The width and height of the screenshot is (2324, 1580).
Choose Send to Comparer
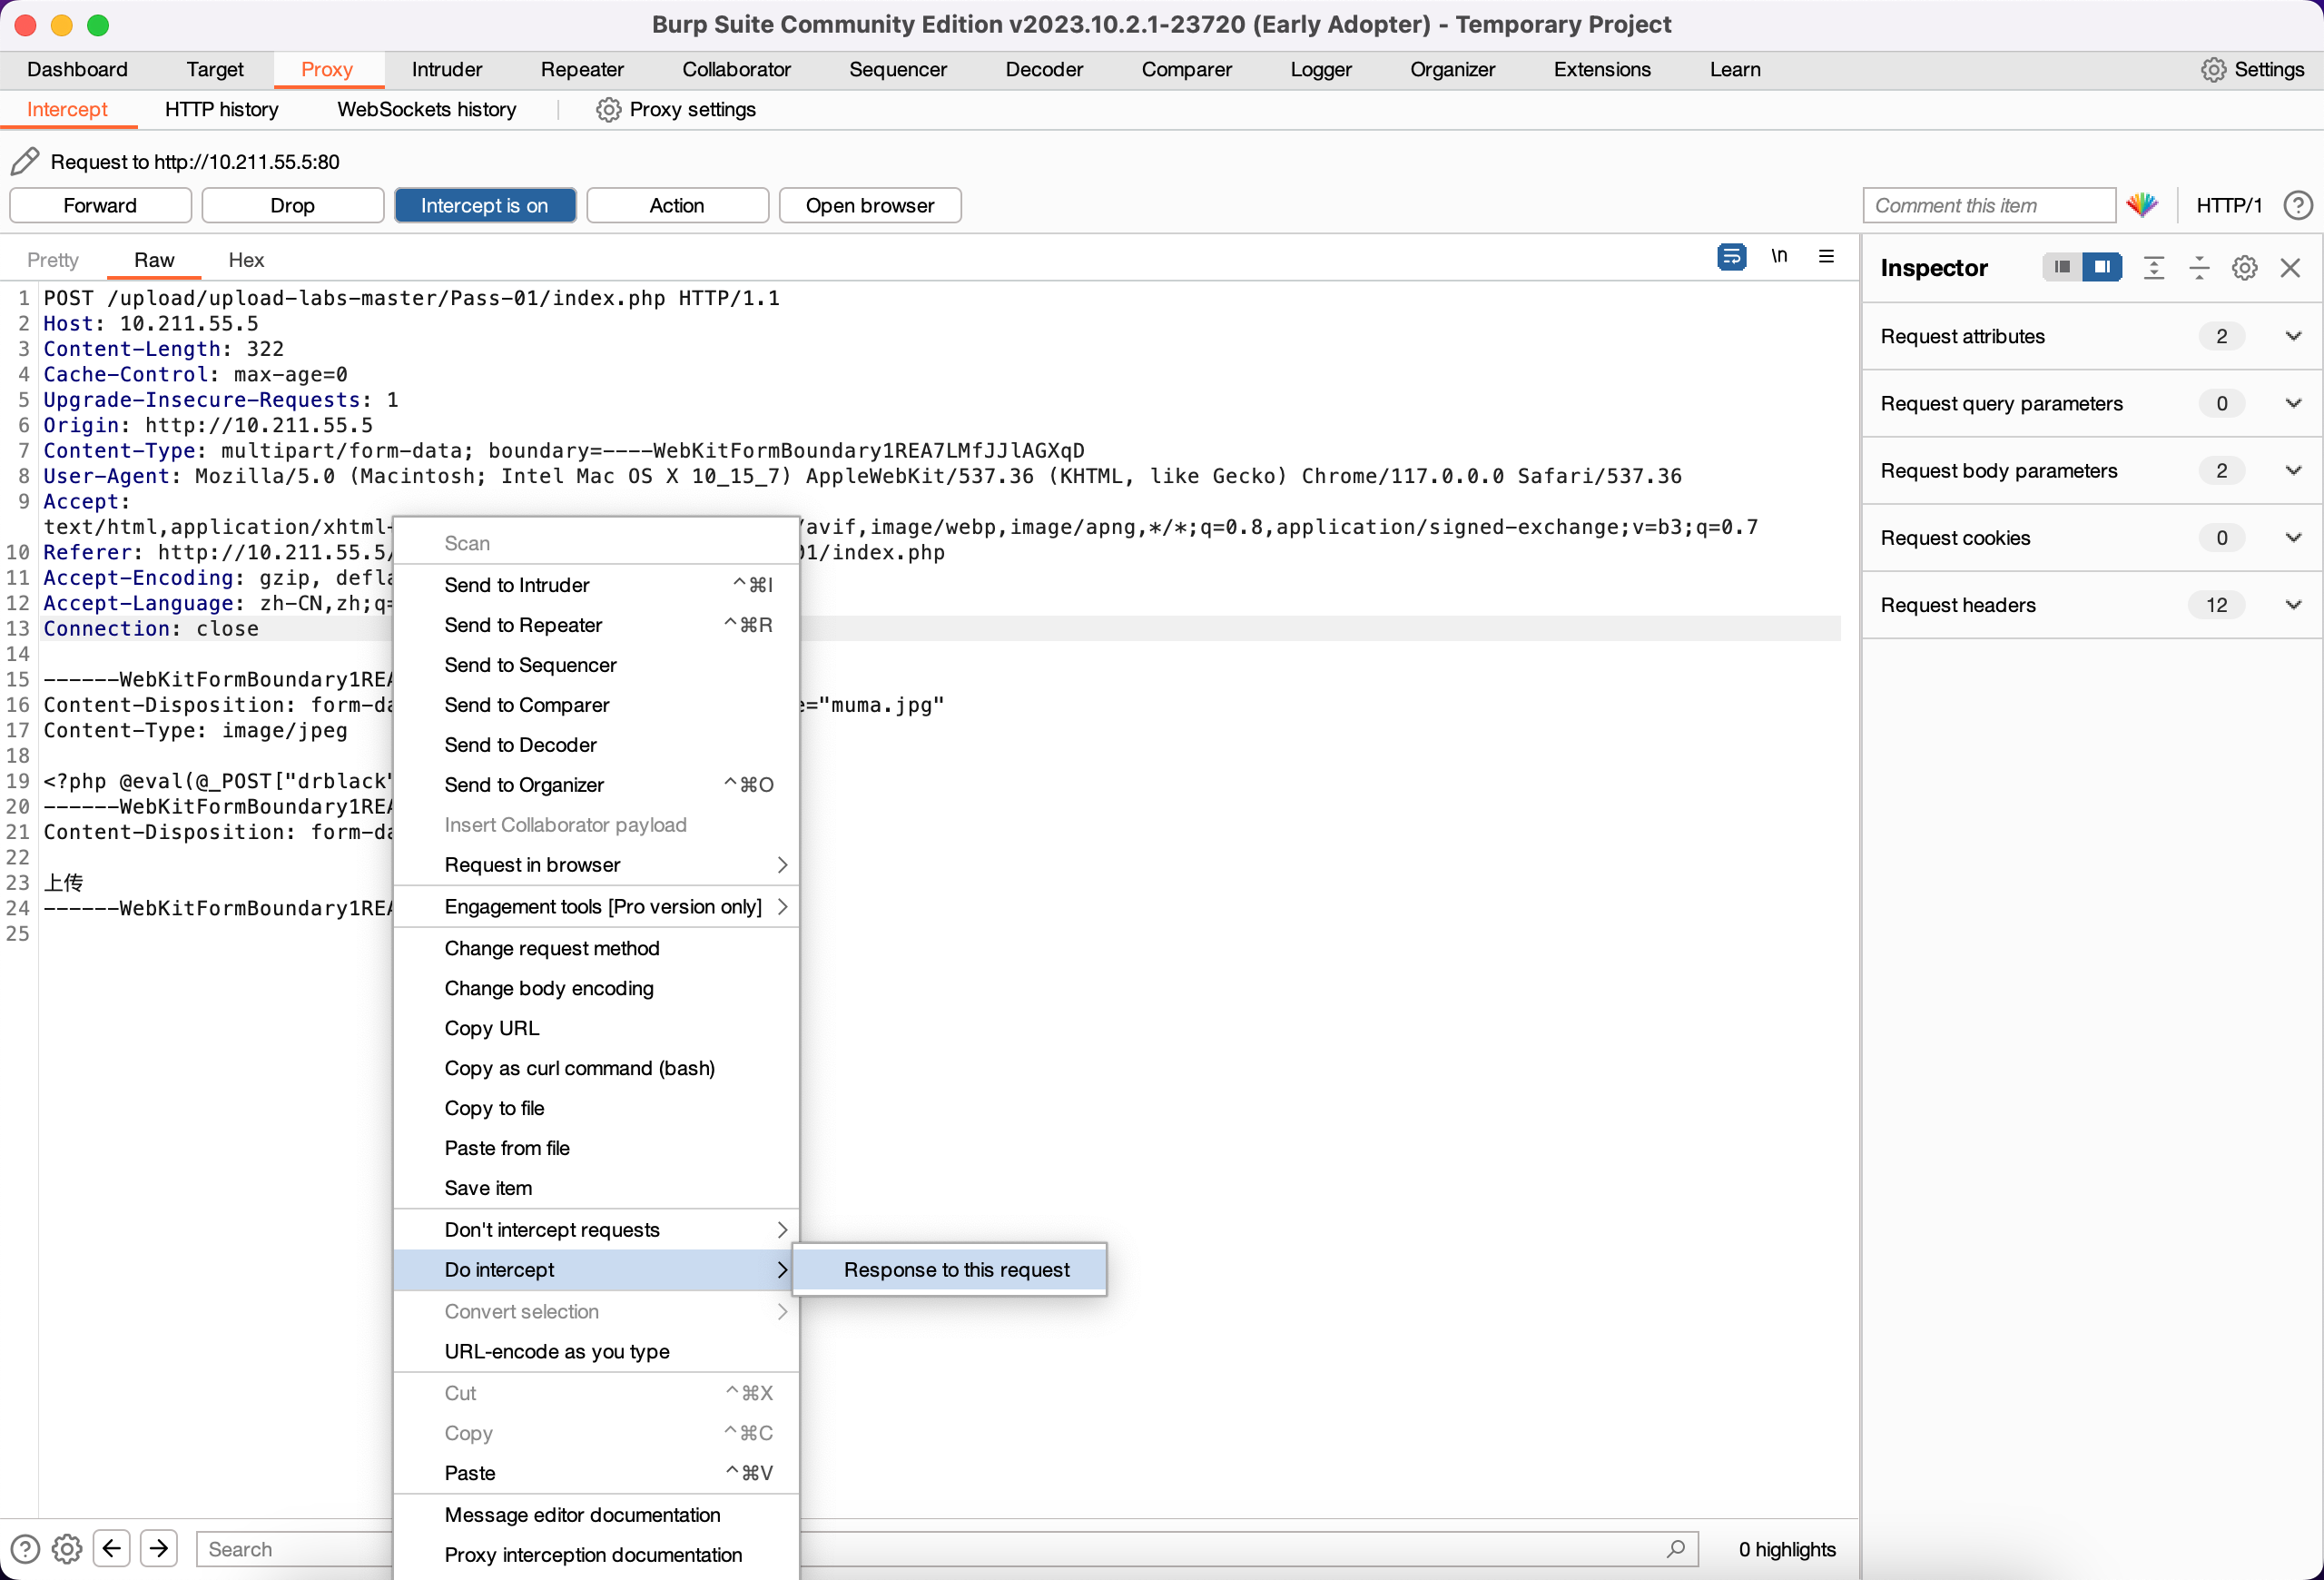click(x=596, y=704)
